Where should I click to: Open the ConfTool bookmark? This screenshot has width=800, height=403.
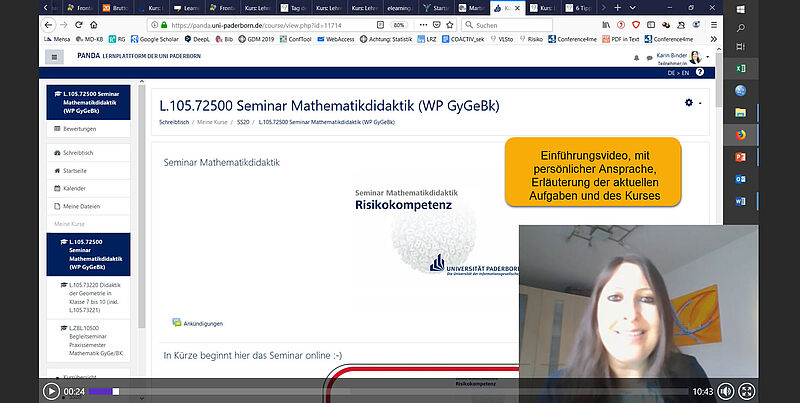pos(295,39)
